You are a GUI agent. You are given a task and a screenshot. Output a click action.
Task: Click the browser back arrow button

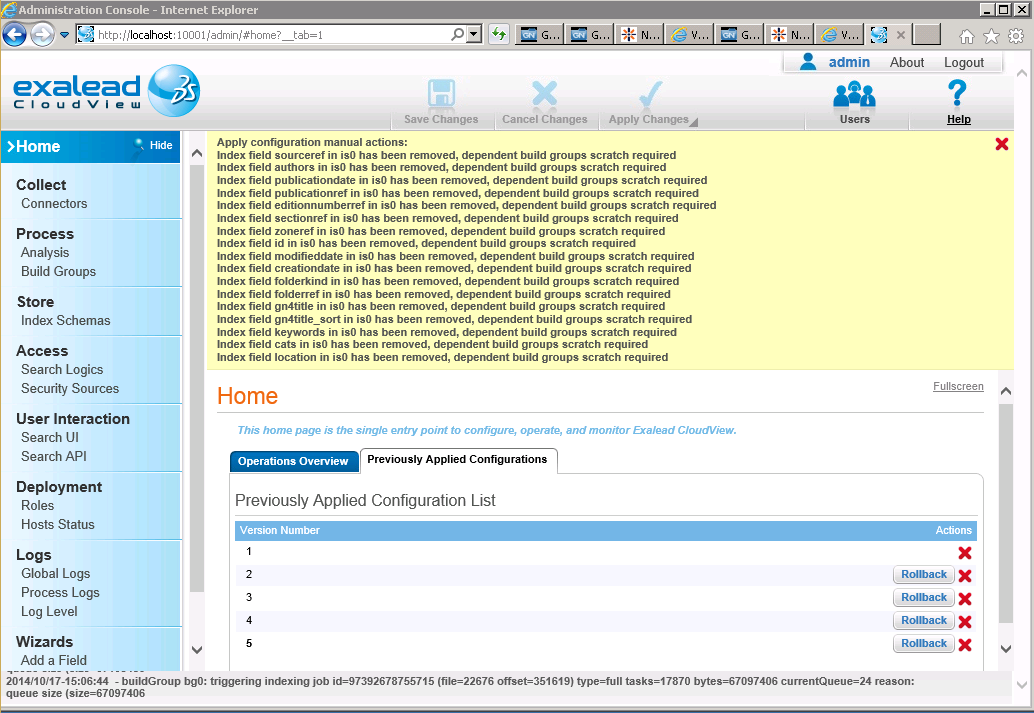coord(15,35)
